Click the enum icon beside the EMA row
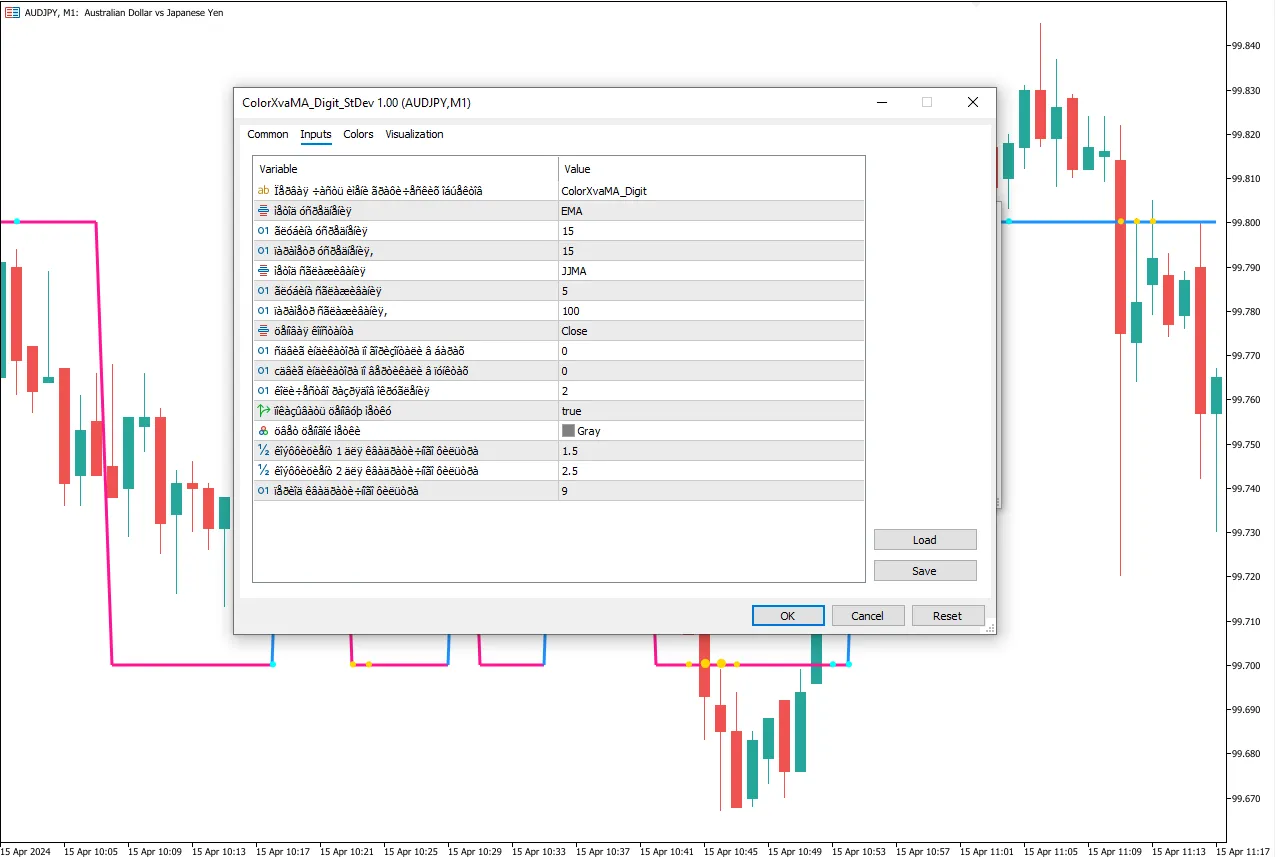Viewport: 1275px width, 857px height. 264,211
